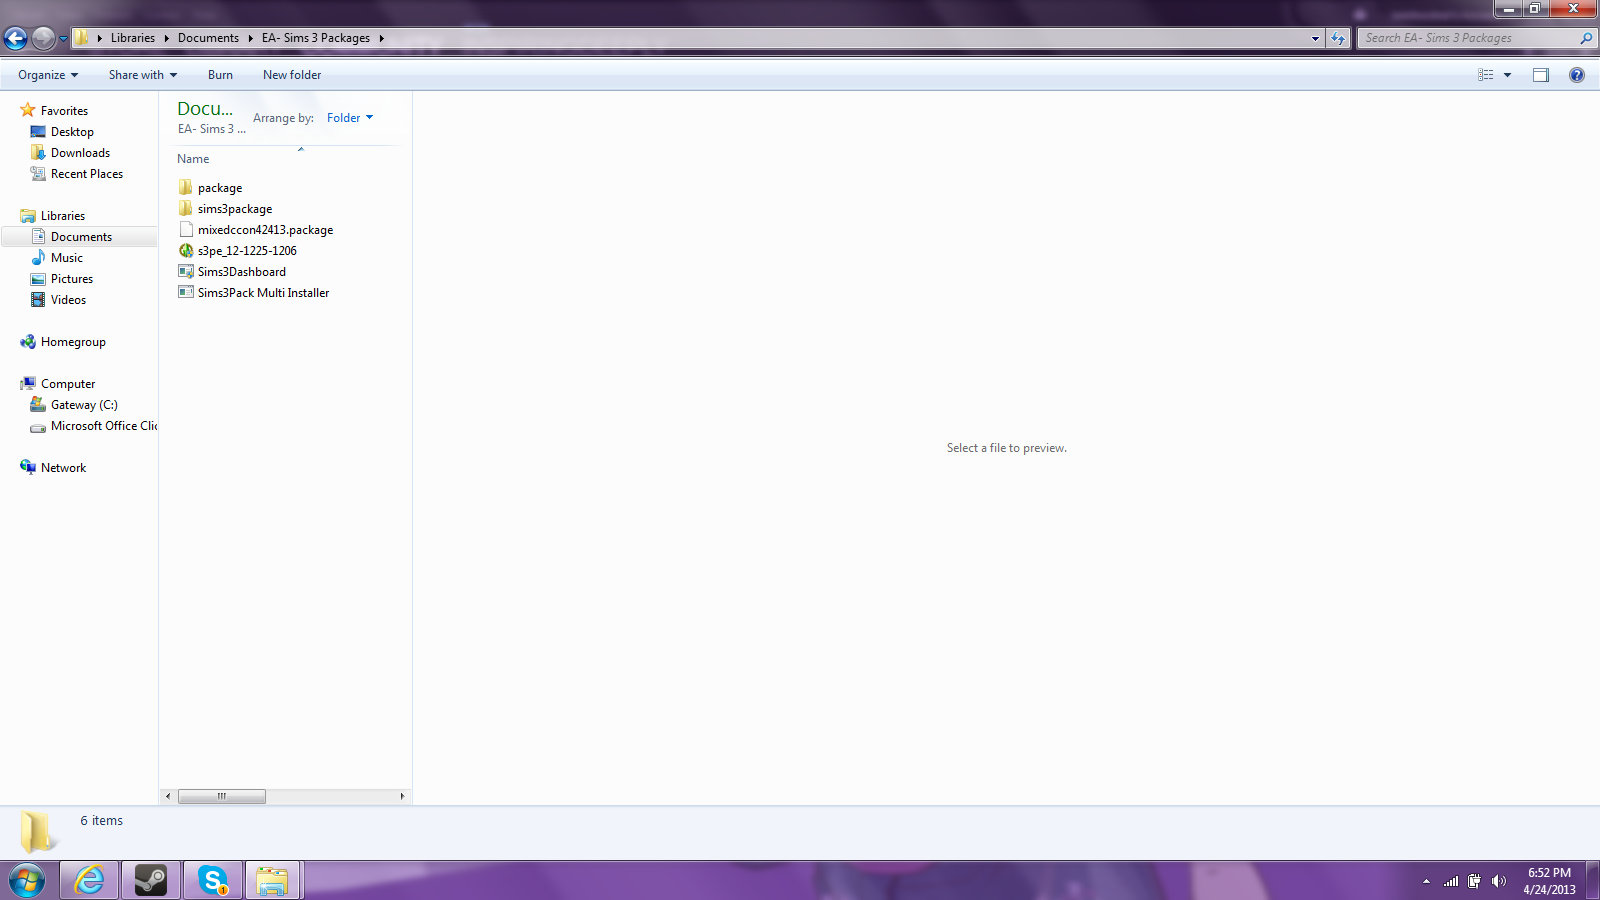
Task: Go back using the Back arrow button
Action: click(15, 39)
